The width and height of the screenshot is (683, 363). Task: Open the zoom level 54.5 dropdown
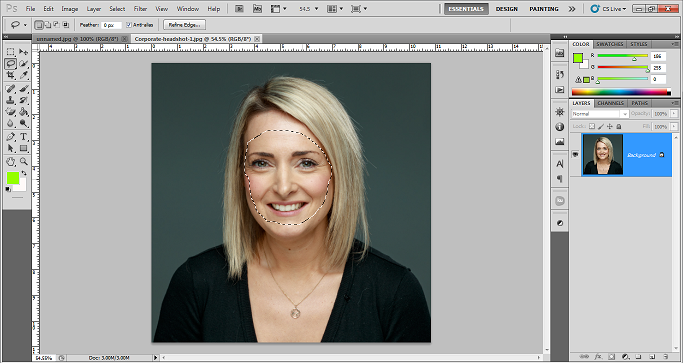316,9
